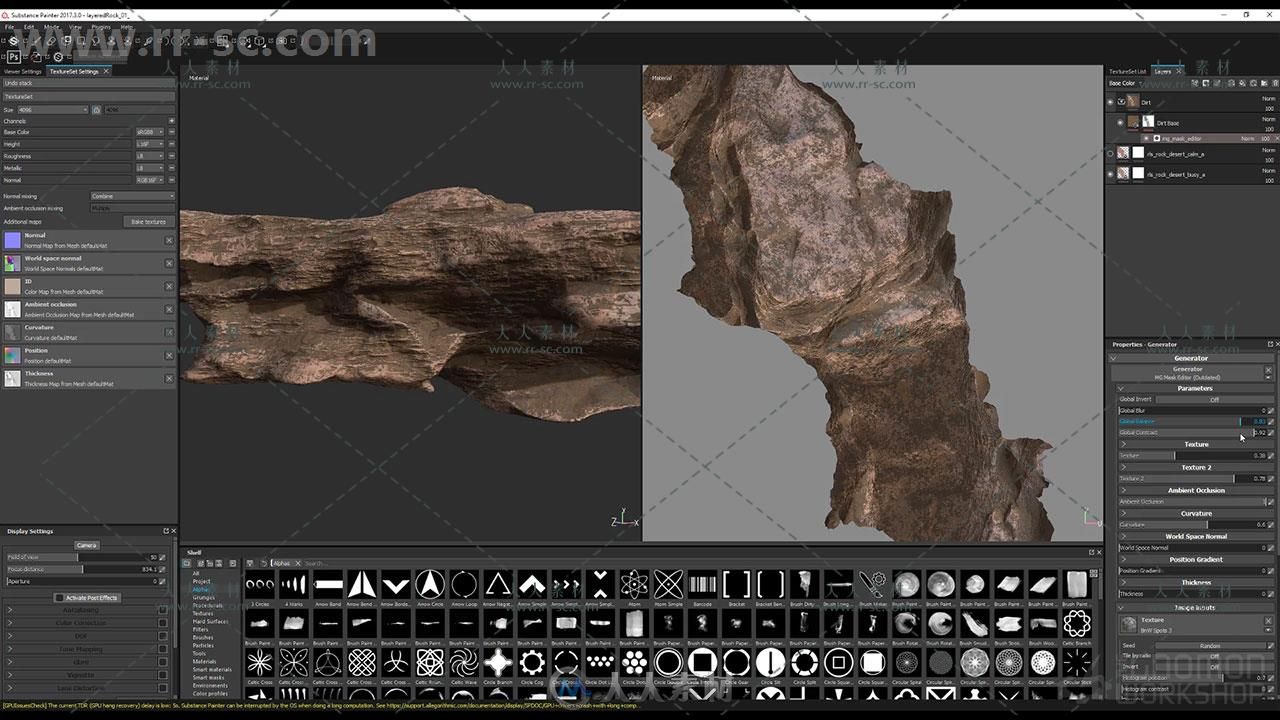Select the 3 Circles alpha thumbnail

(x=259, y=583)
